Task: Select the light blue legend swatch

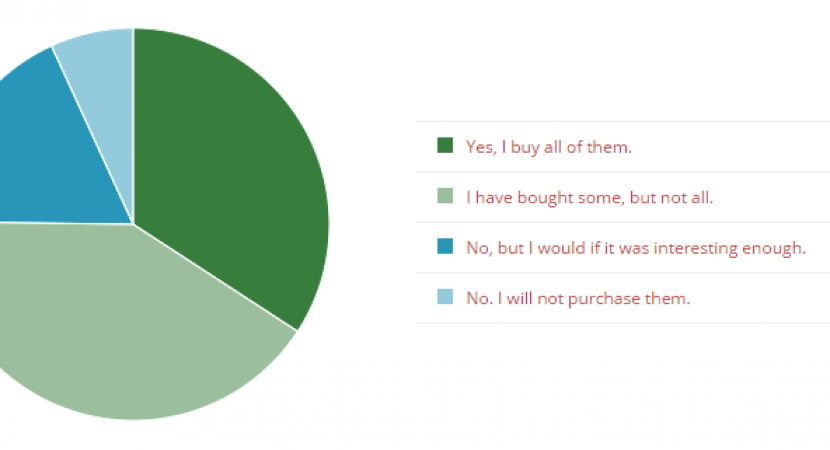Action: 445,297
